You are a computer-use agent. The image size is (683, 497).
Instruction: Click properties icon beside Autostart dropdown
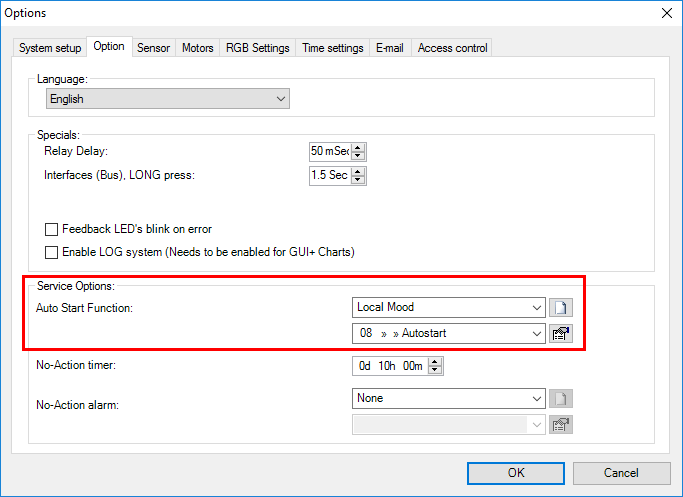pos(561,334)
